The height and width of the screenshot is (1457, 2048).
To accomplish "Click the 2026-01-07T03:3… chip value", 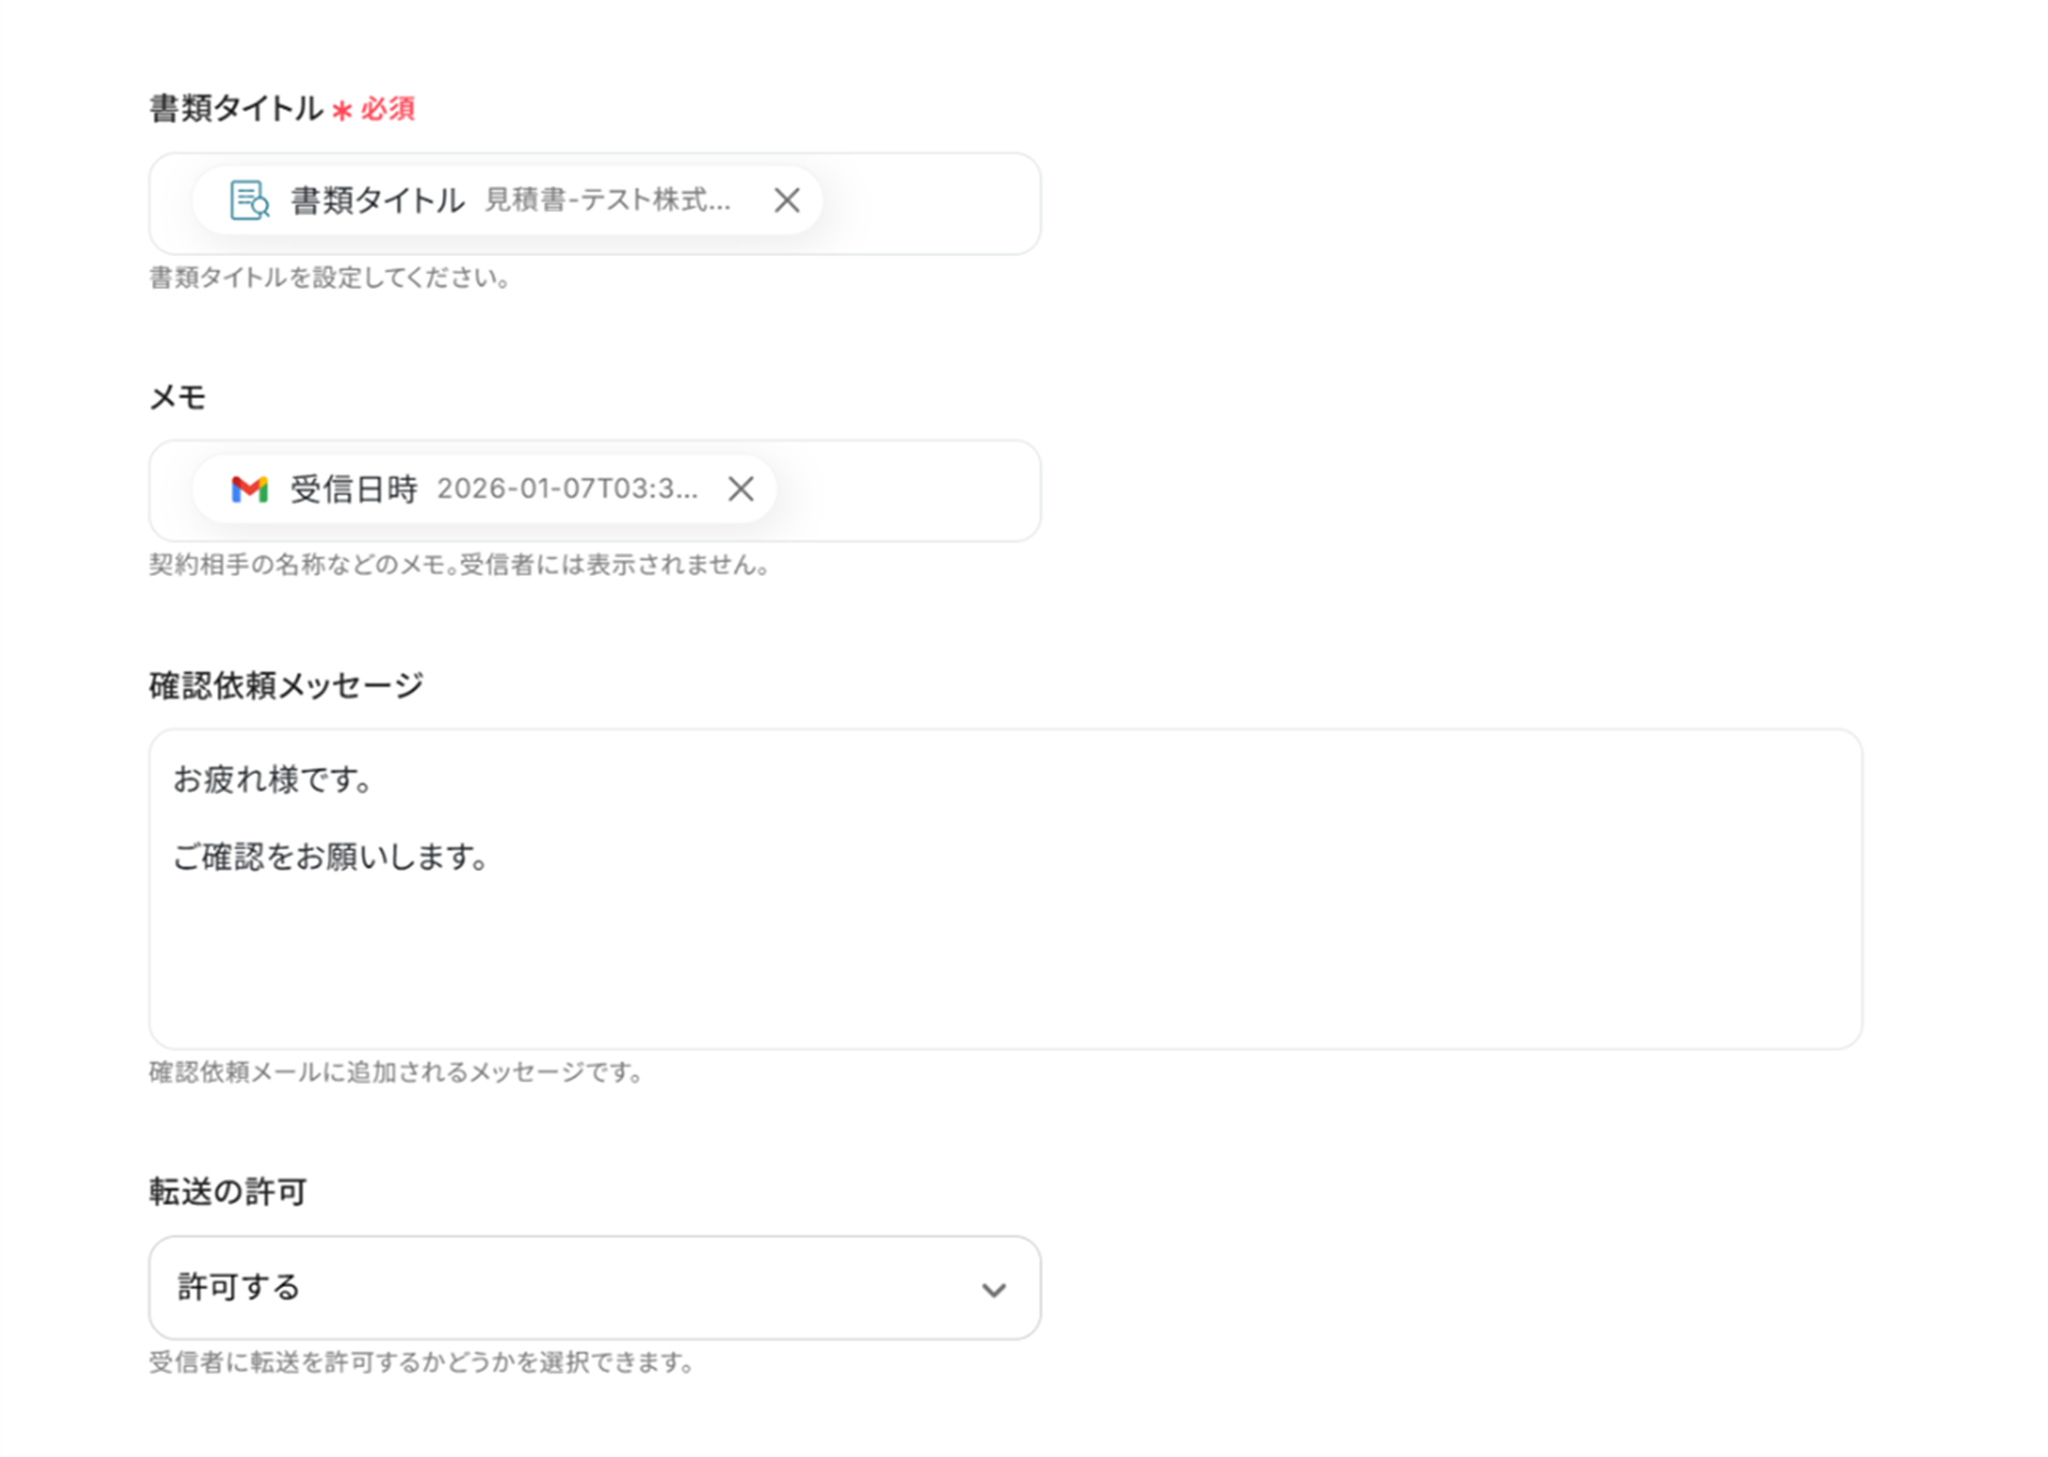I will [567, 489].
